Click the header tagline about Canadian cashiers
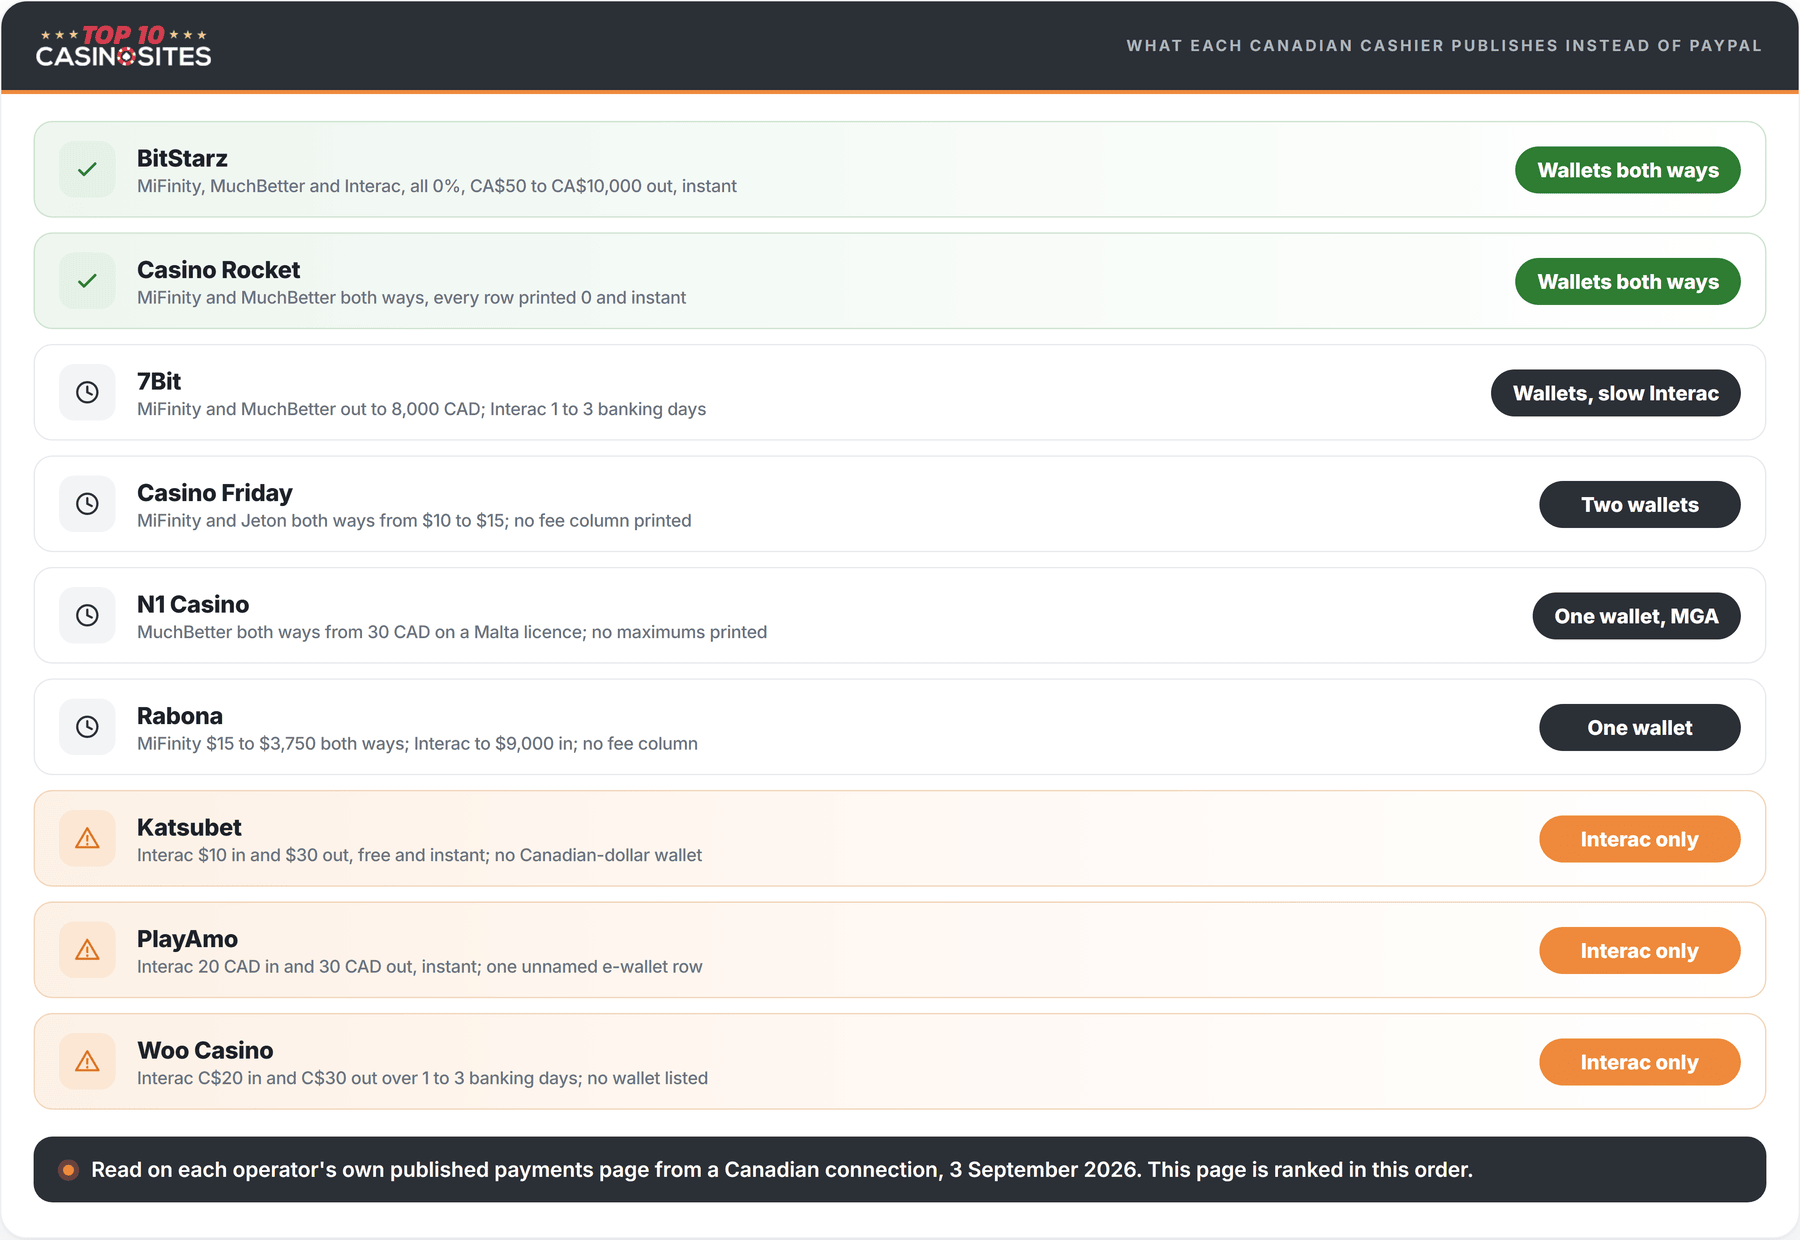 [x=1444, y=46]
